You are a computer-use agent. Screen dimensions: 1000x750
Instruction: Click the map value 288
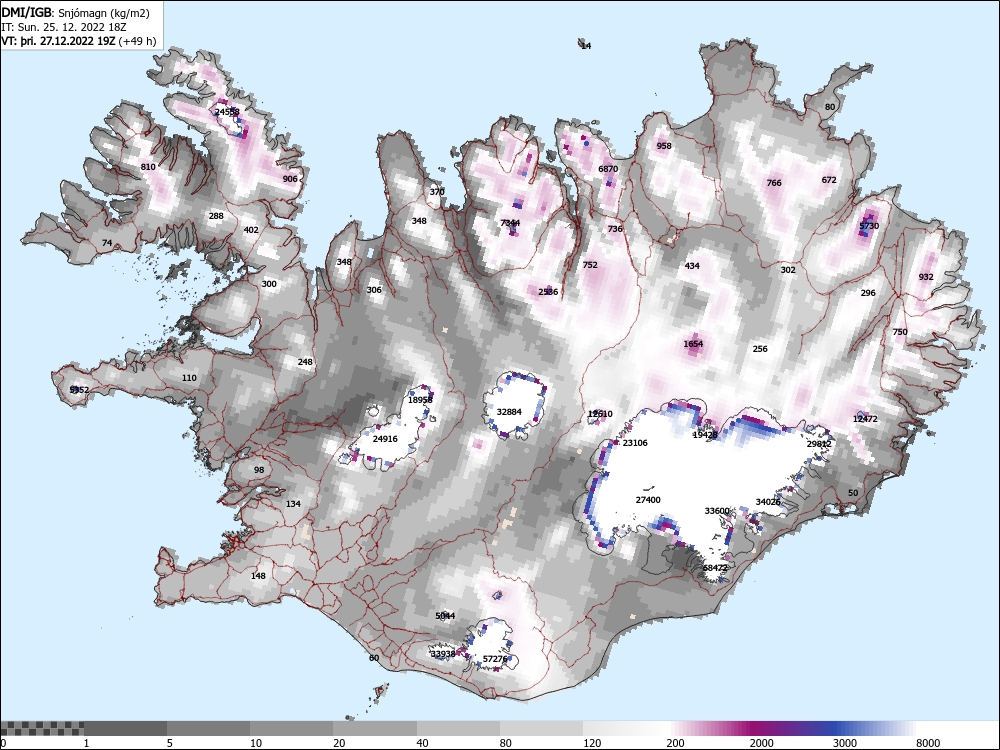(216, 216)
